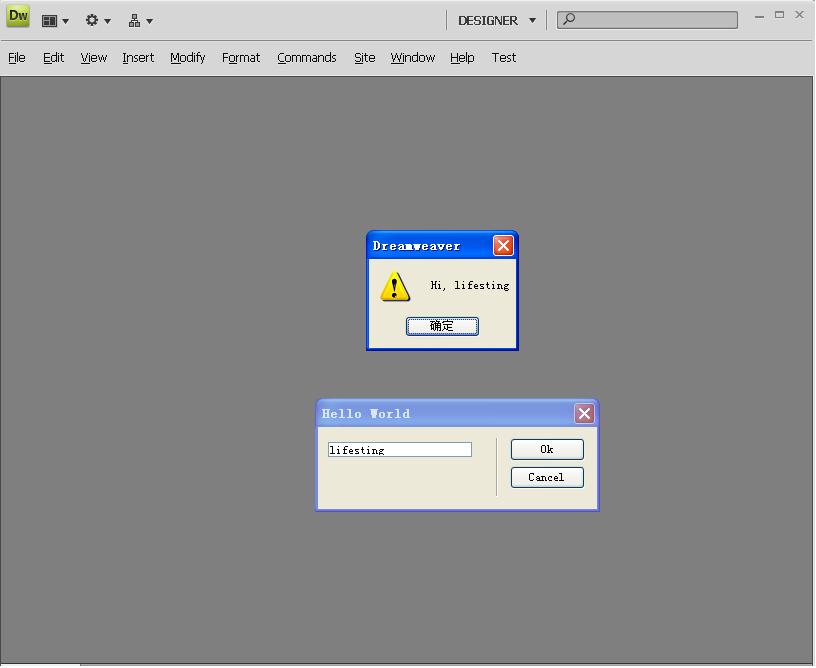Open the Insert menu

point(138,58)
